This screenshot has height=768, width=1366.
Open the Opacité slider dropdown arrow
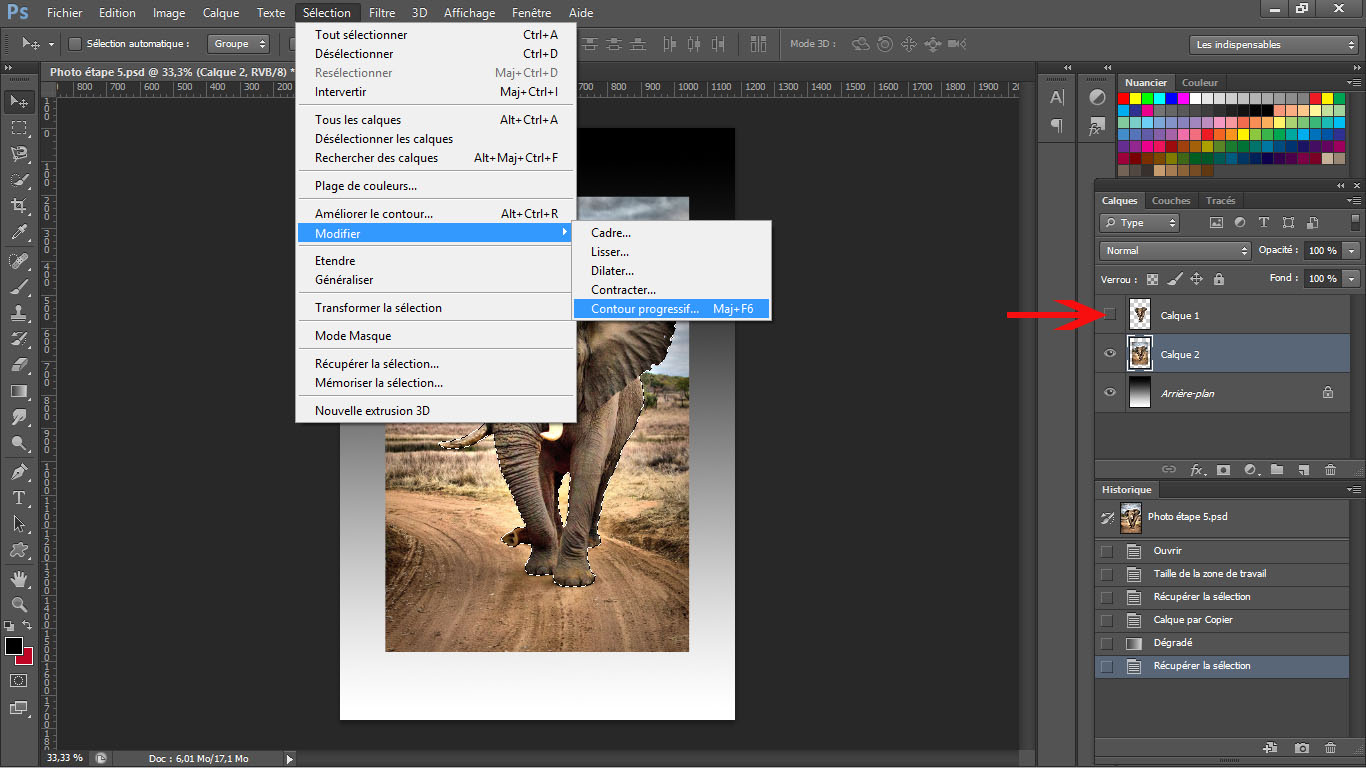(x=1352, y=250)
